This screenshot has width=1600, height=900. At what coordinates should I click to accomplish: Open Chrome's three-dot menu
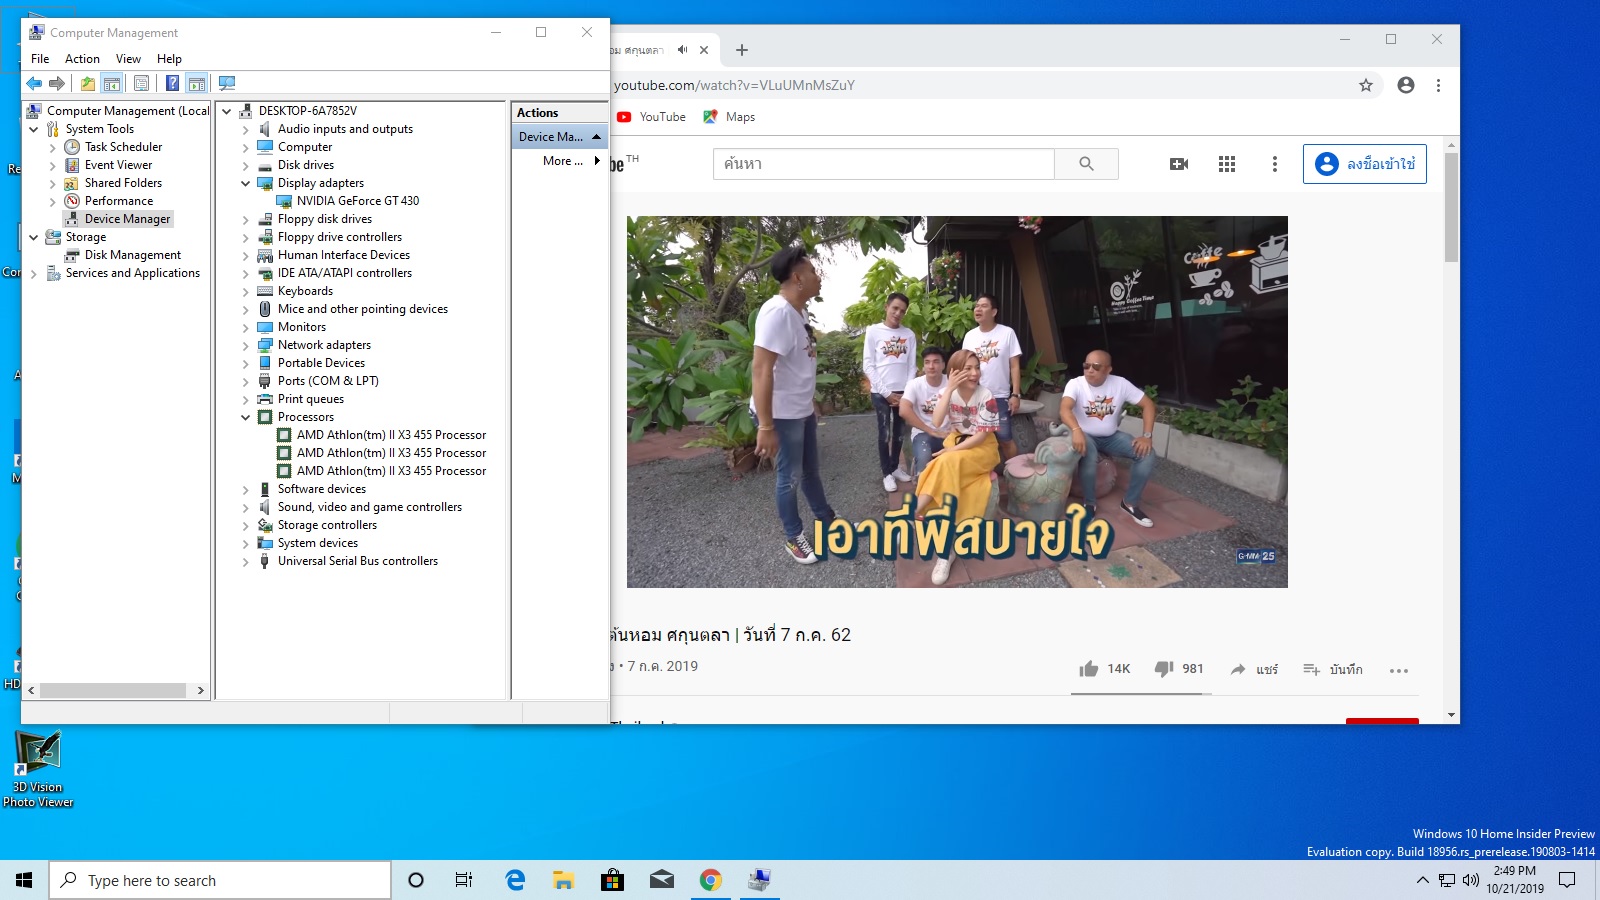point(1438,85)
